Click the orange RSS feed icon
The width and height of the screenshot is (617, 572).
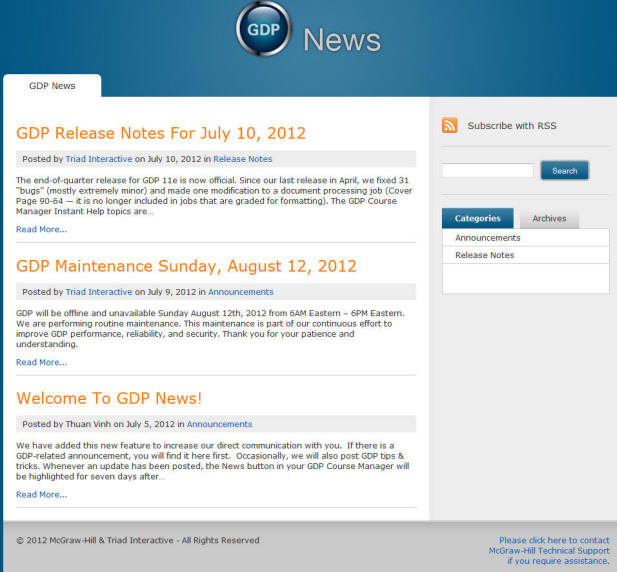pyautogui.click(x=449, y=125)
